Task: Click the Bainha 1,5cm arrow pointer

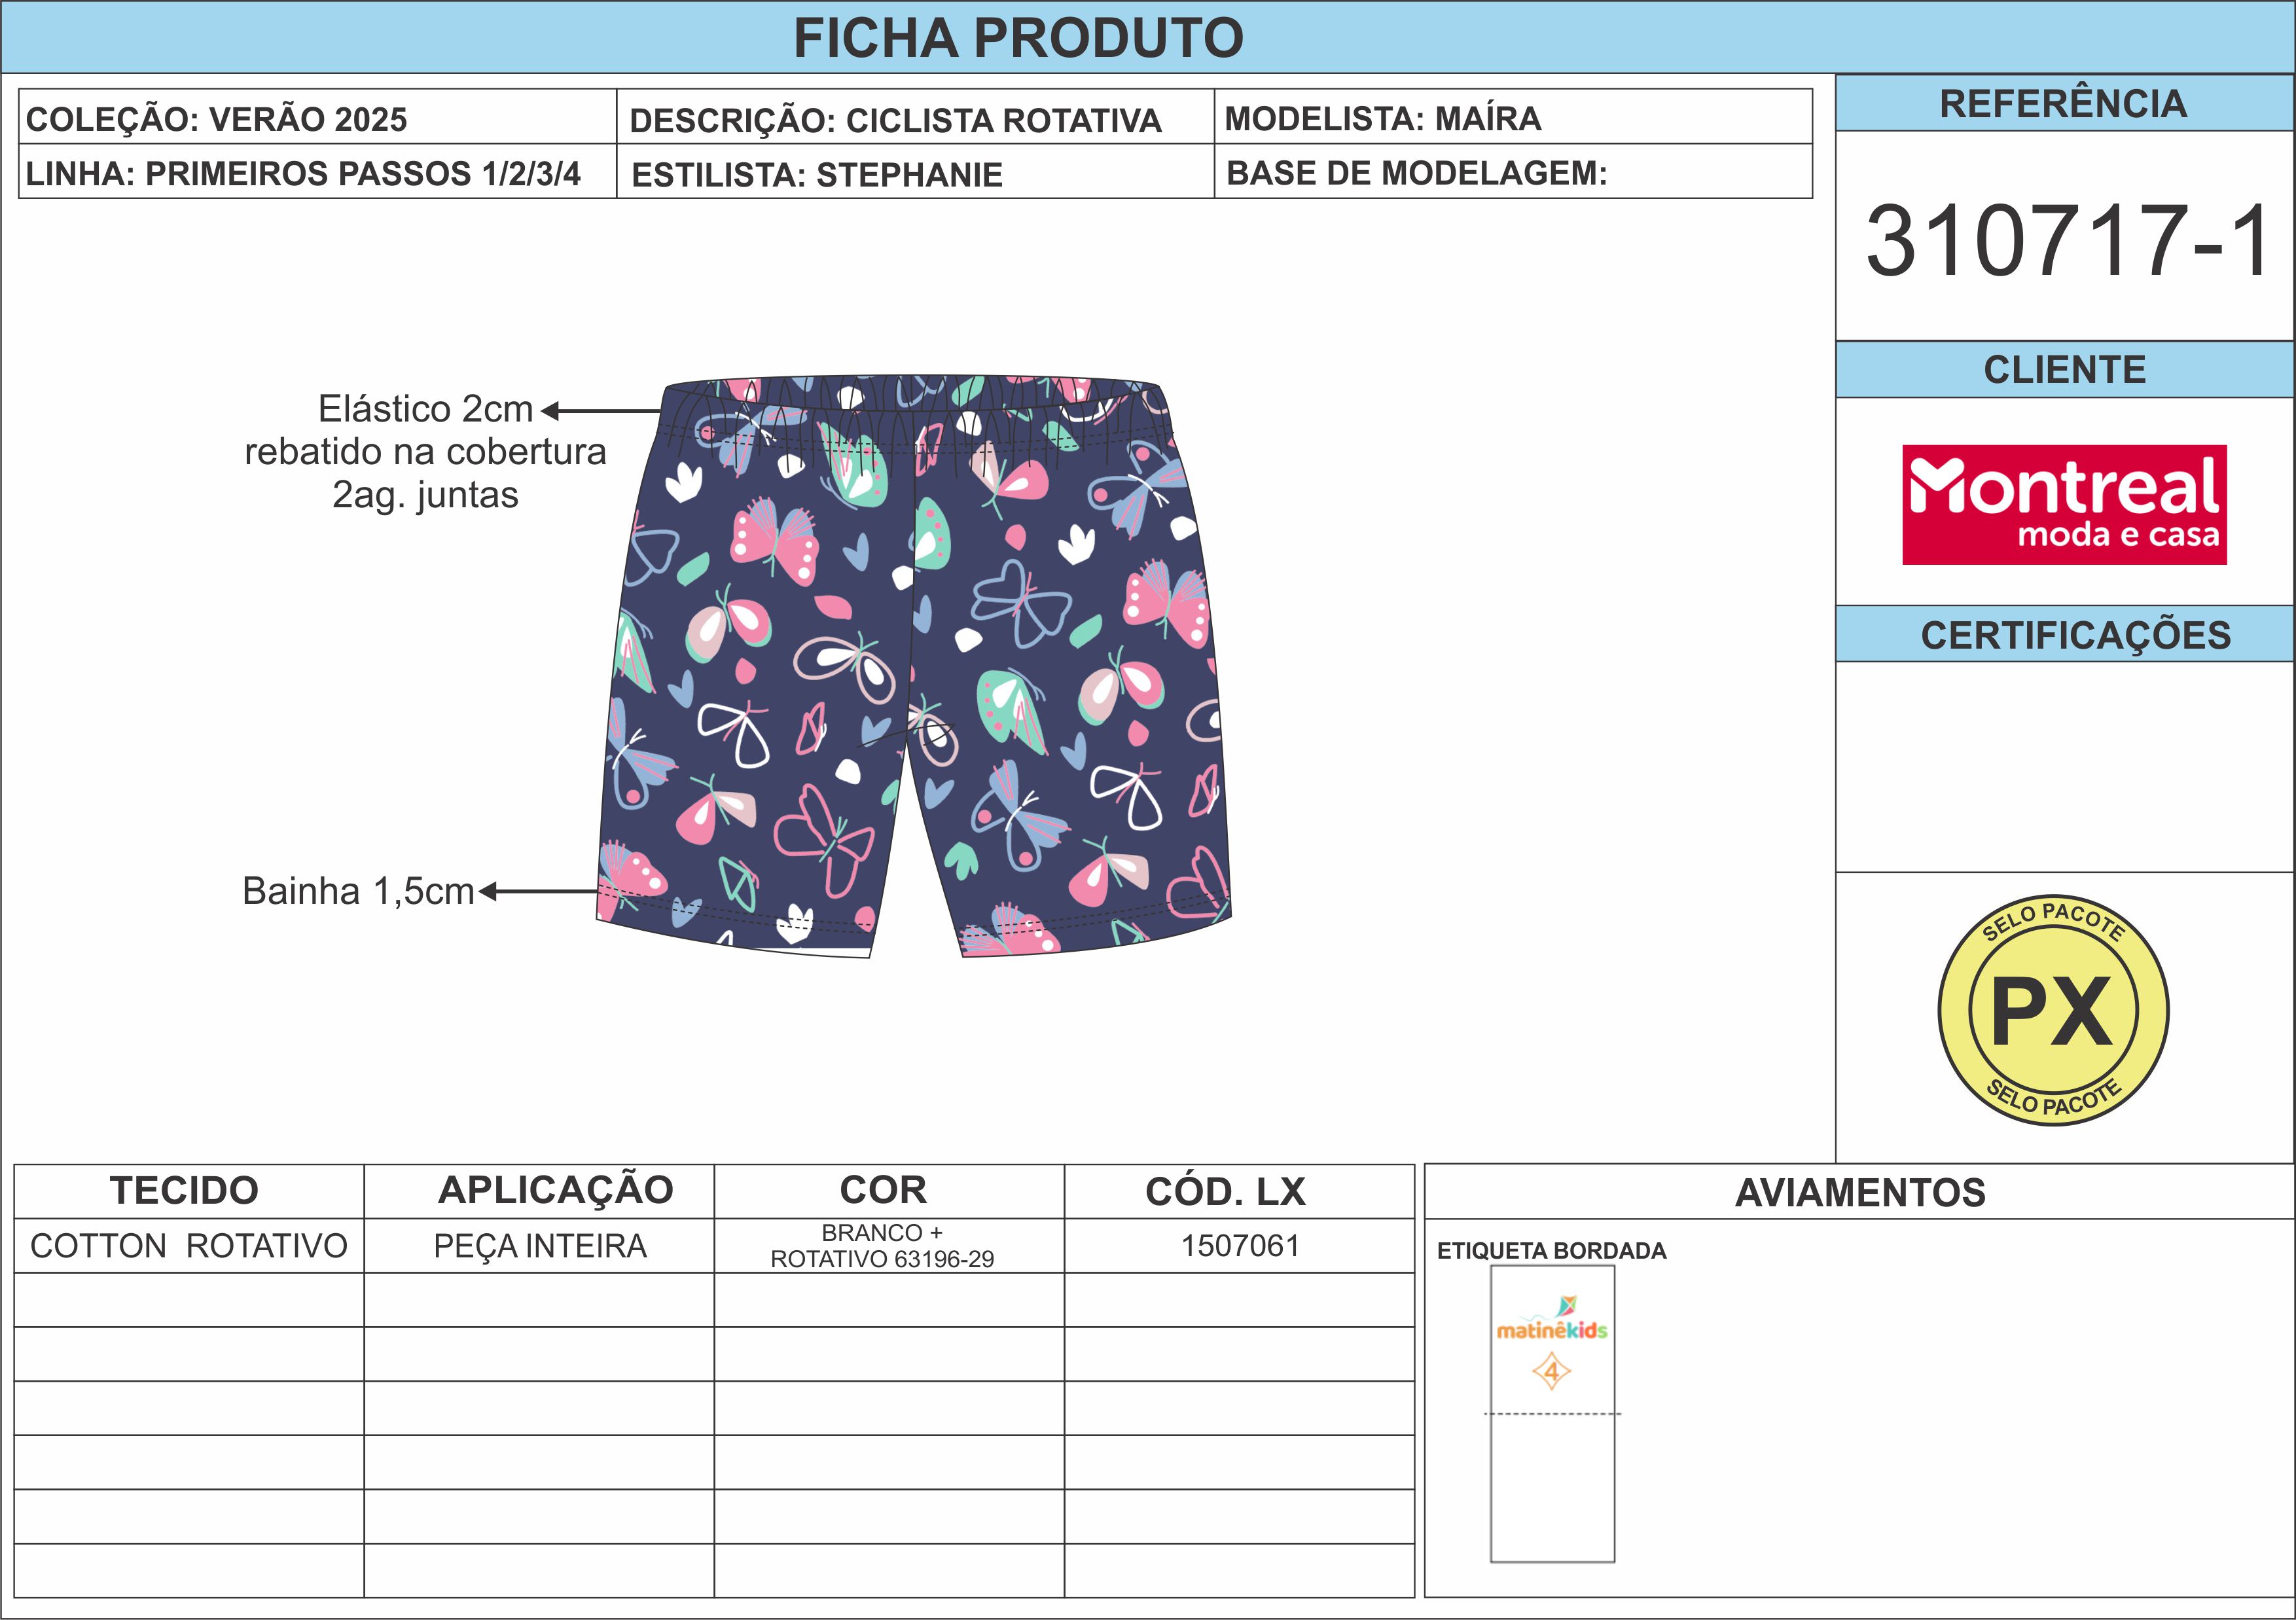Action: [539, 891]
